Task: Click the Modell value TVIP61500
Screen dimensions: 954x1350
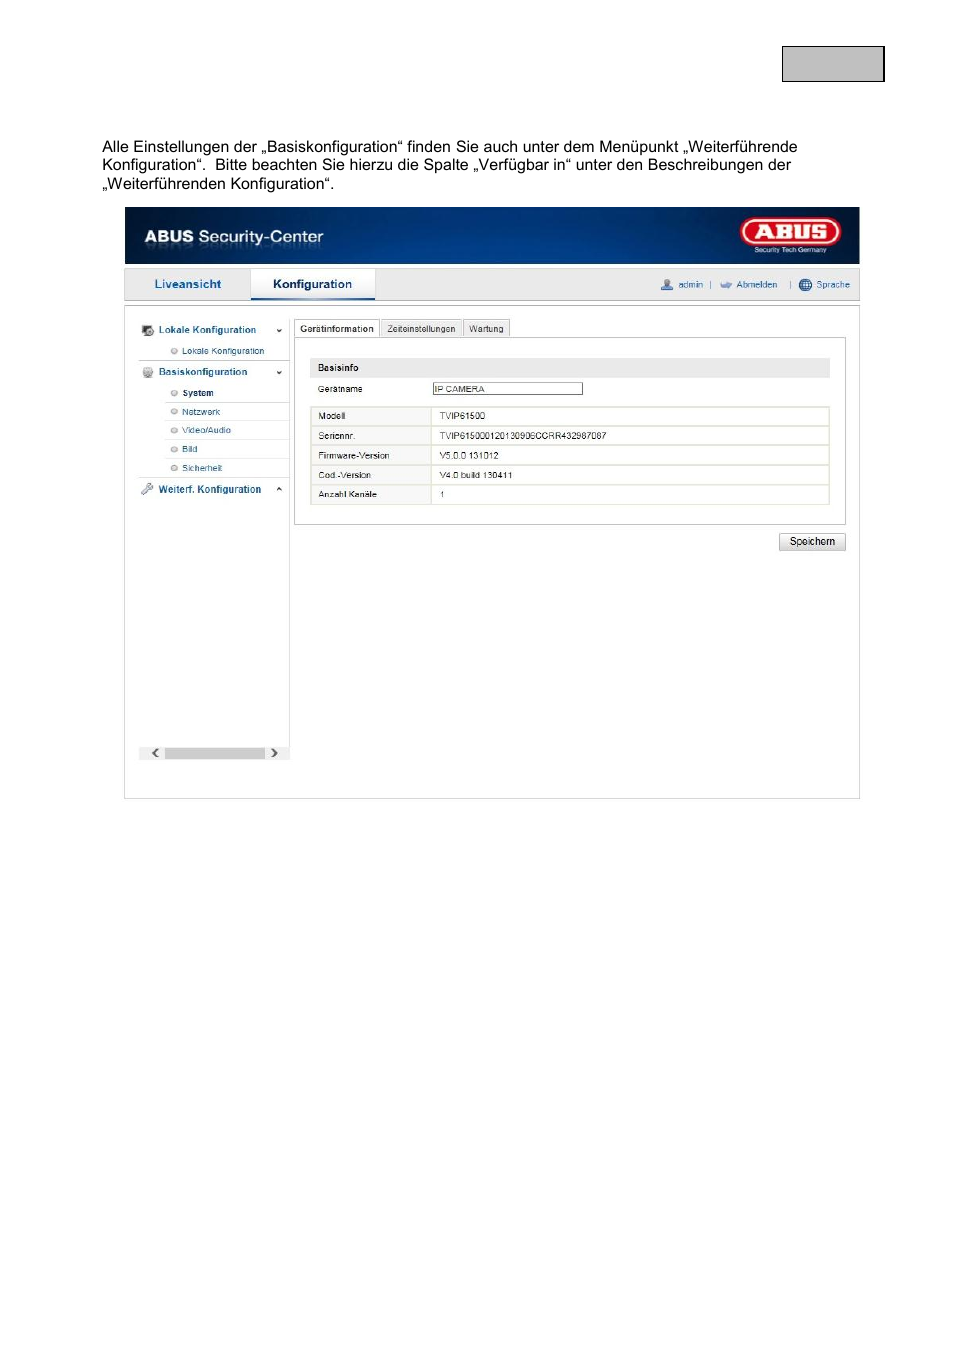Action: coord(462,416)
